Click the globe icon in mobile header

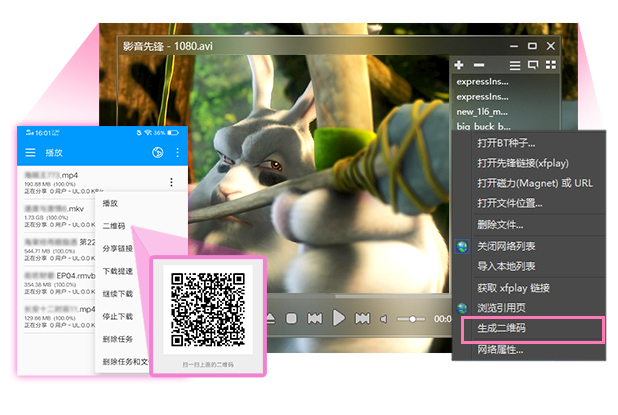pyautogui.click(x=157, y=153)
